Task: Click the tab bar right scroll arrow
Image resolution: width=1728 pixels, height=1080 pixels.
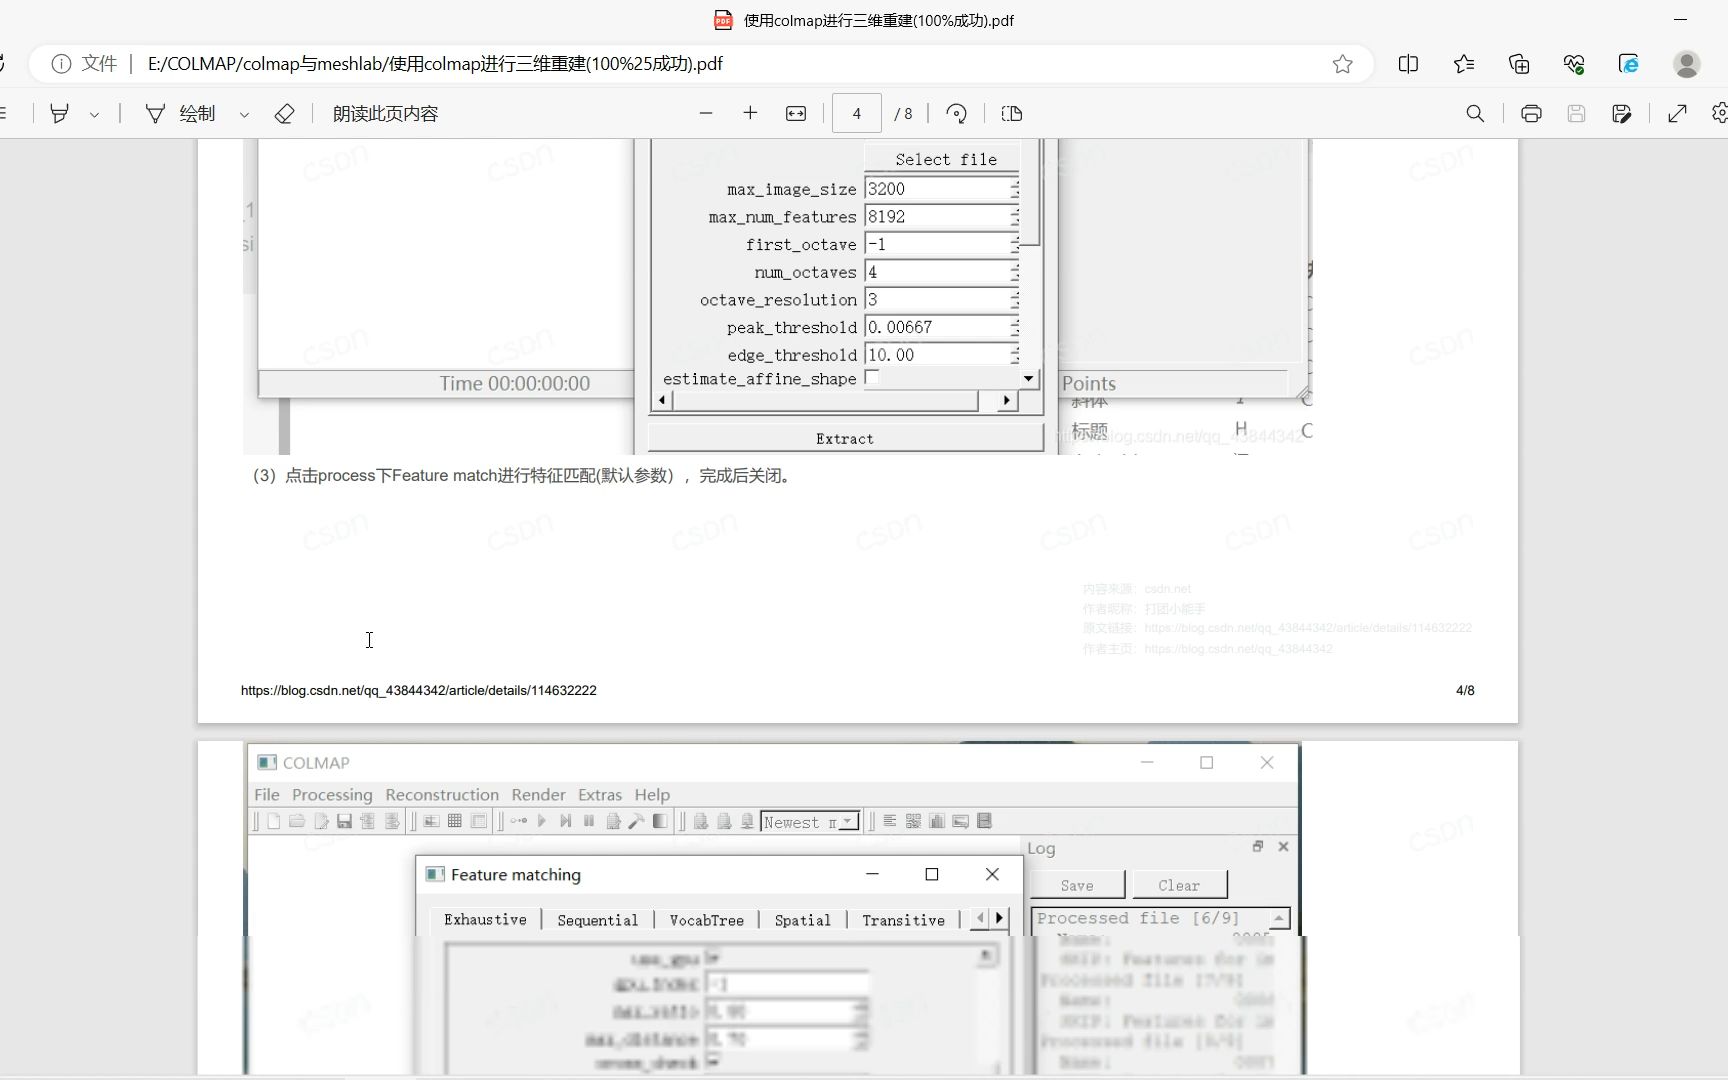Action: (999, 918)
